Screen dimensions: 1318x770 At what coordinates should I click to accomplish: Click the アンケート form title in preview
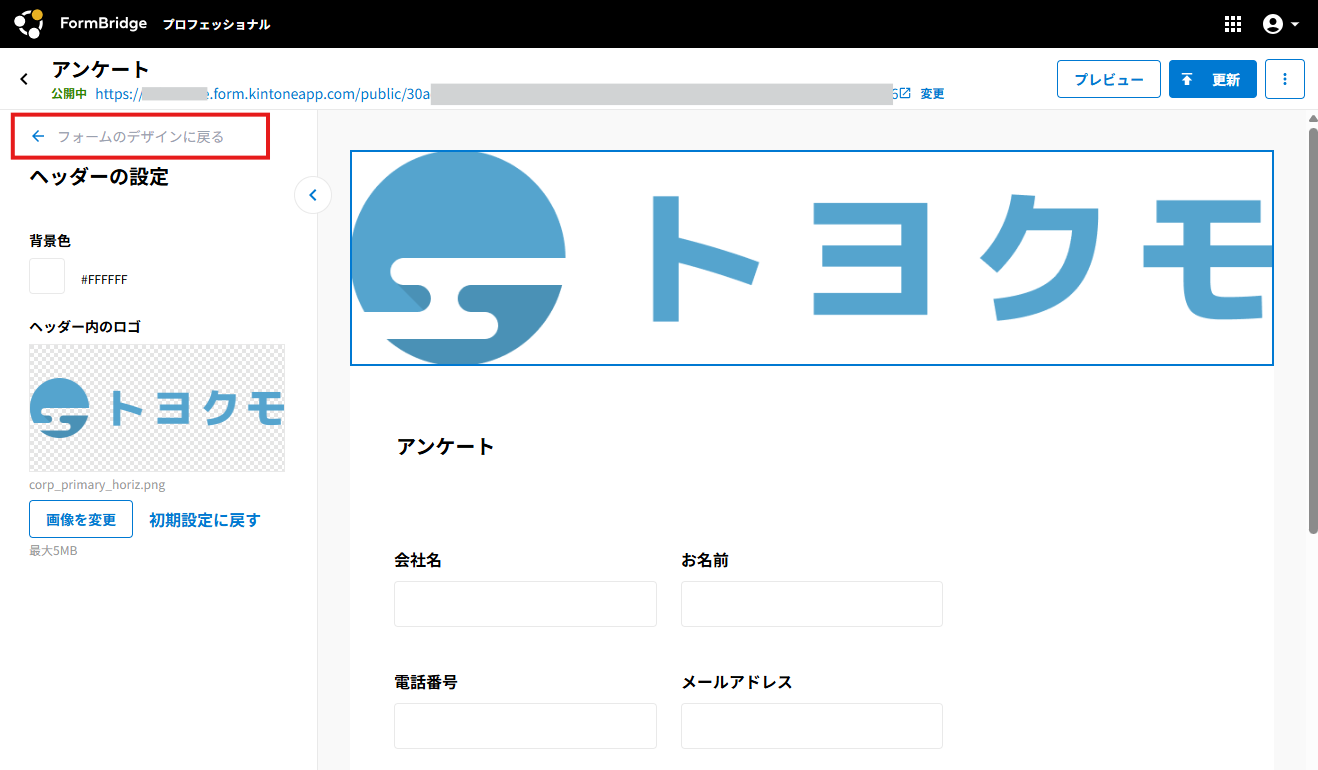tap(445, 446)
